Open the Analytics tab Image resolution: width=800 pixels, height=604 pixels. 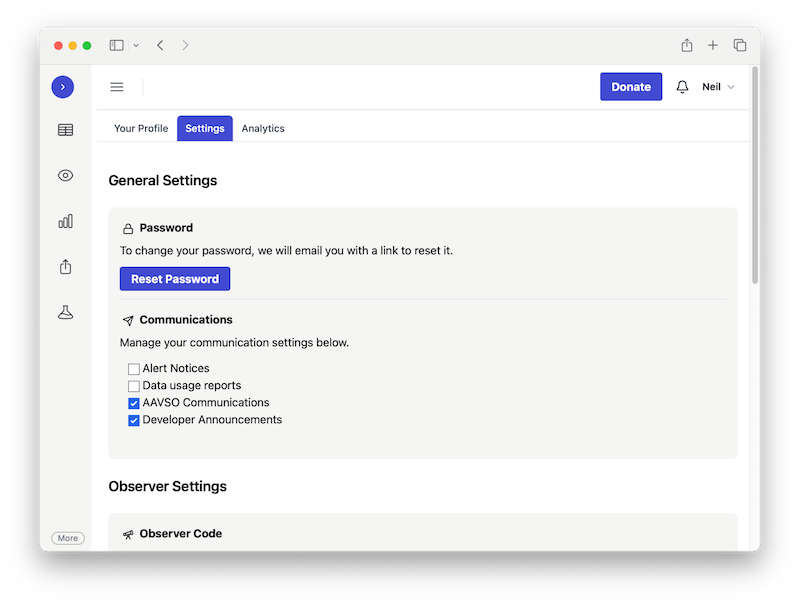pos(263,129)
